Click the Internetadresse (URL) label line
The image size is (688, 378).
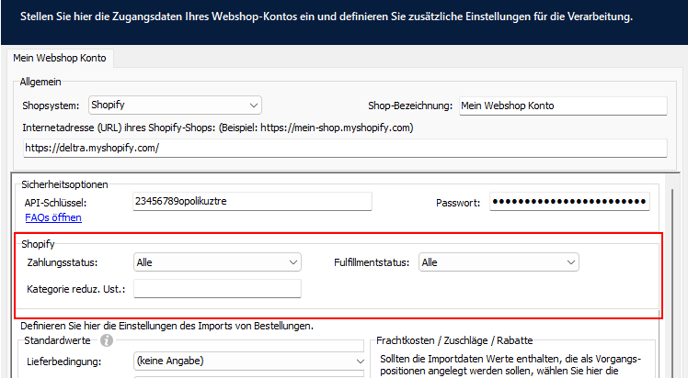pyautogui.click(x=218, y=128)
